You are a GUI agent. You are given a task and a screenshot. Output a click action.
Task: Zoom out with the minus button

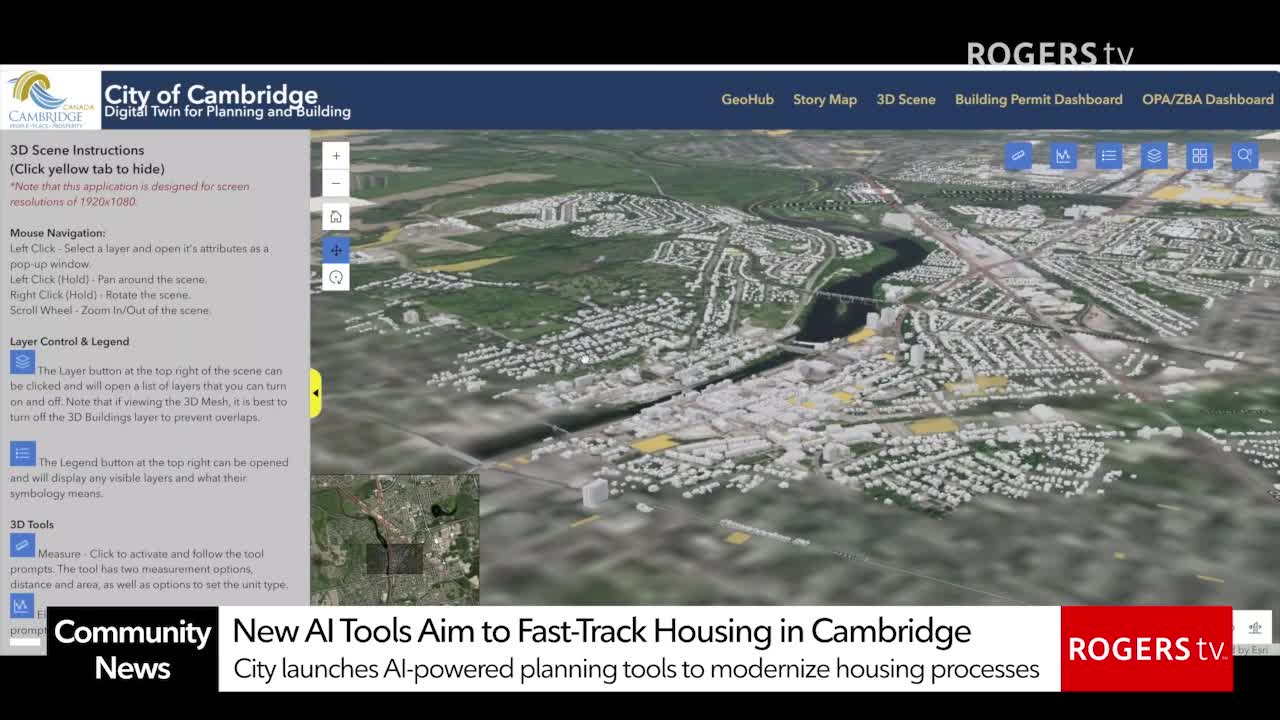point(336,183)
